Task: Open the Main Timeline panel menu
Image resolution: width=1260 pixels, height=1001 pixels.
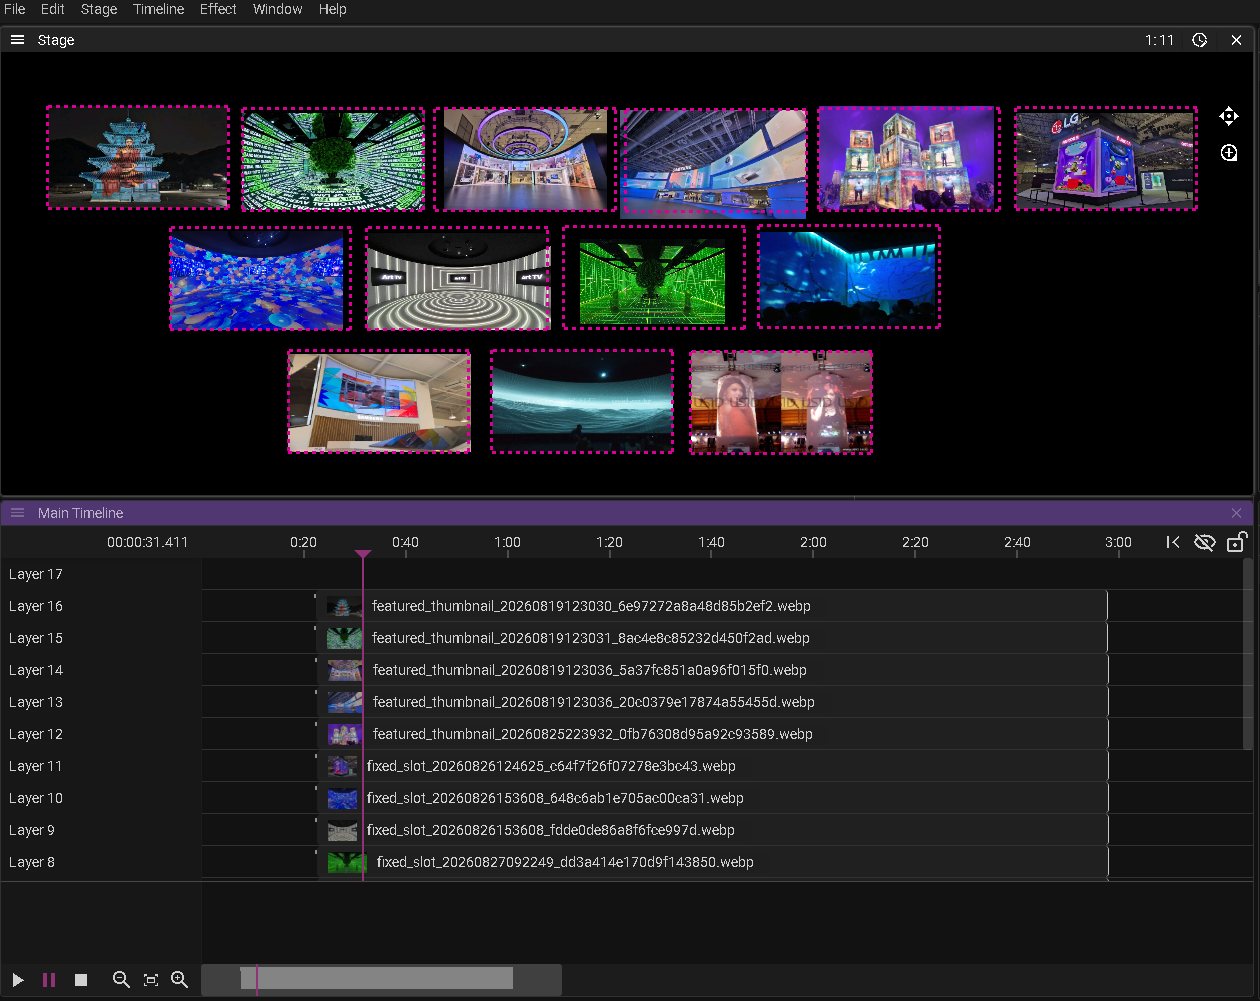Action: pos(17,513)
